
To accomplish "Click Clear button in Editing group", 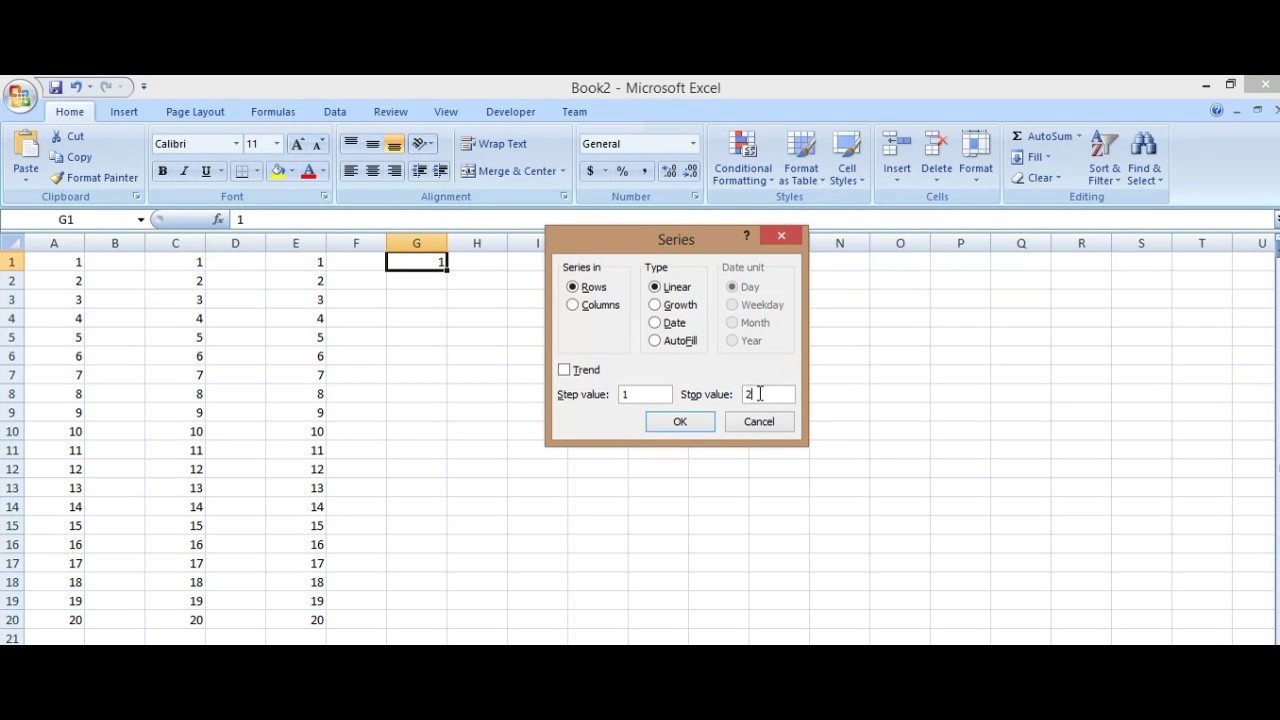I will [x=1034, y=178].
